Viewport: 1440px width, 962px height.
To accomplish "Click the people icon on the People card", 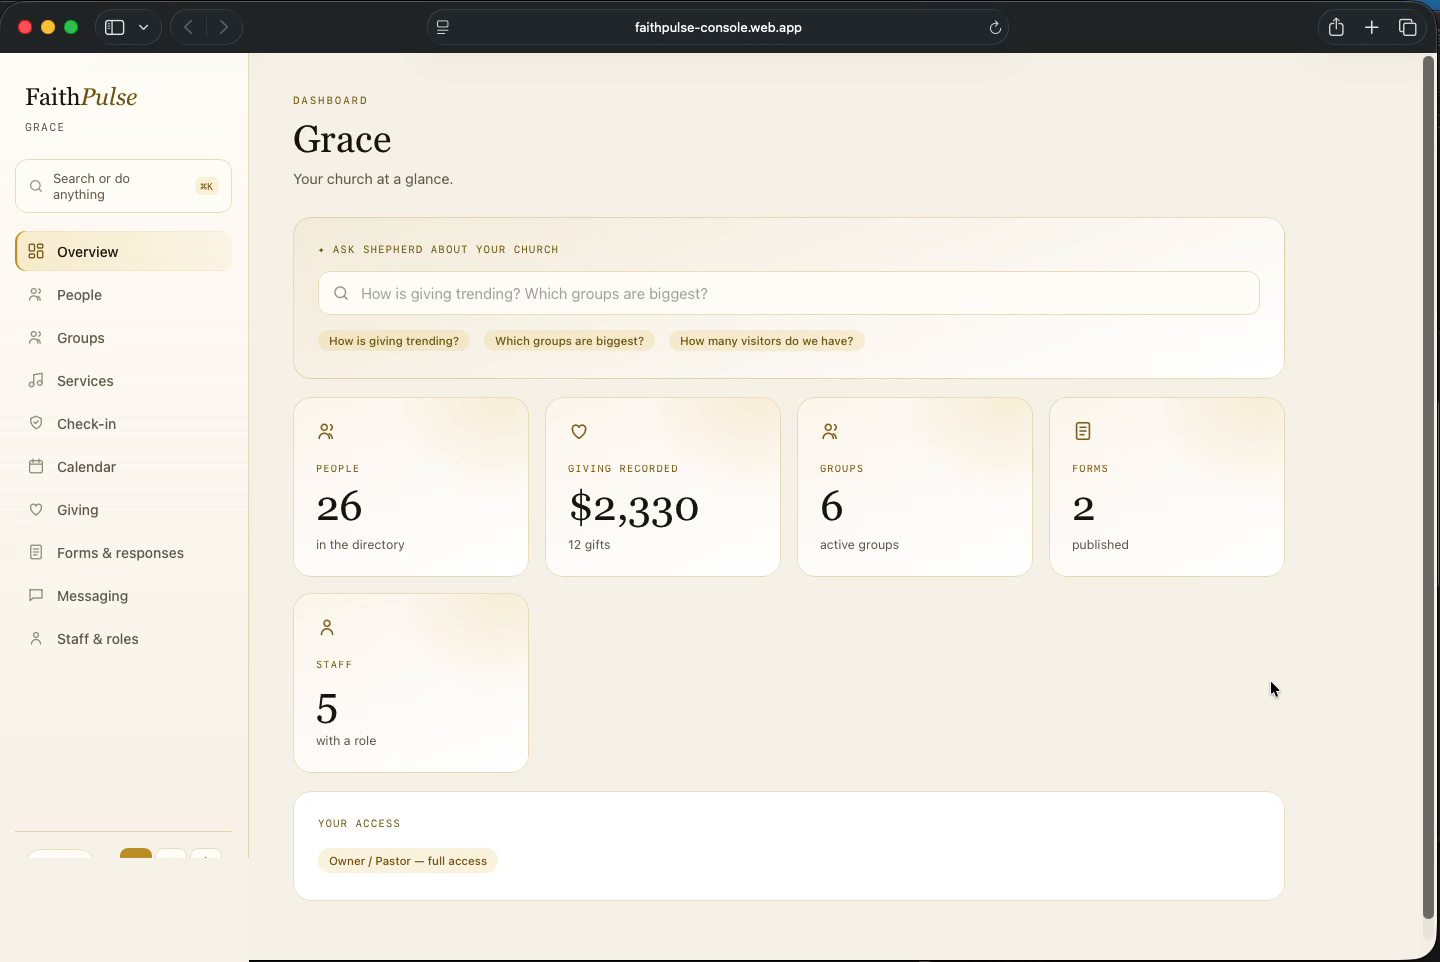I will click(x=326, y=431).
